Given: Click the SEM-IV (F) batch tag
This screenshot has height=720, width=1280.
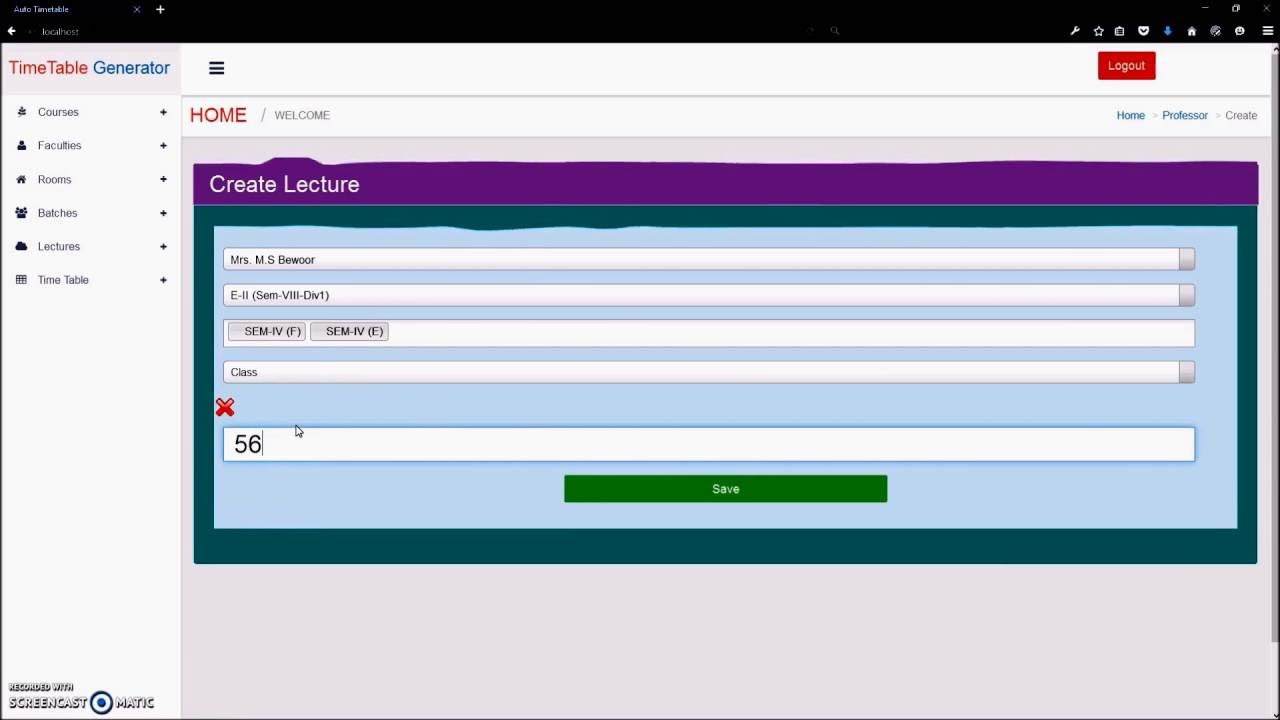Looking at the screenshot, I should 267,331.
